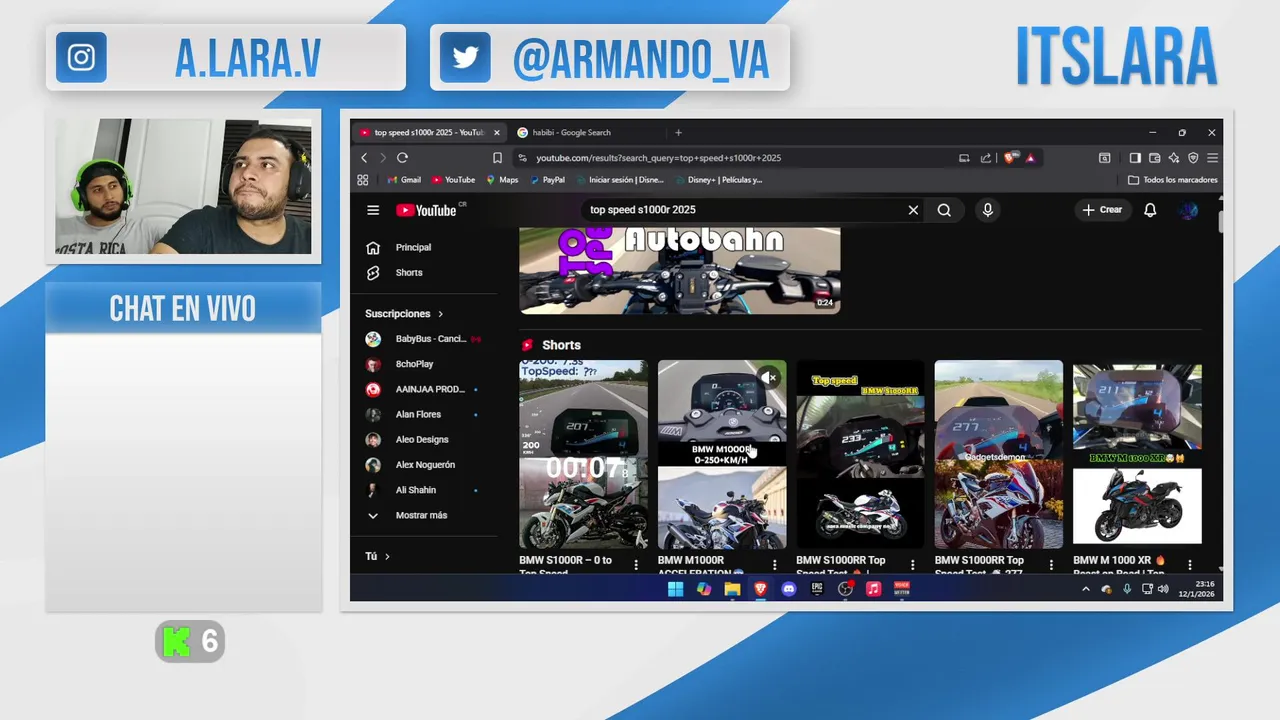The height and width of the screenshot is (720, 1280).
Task: Start voice search with the microphone
Action: (988, 210)
